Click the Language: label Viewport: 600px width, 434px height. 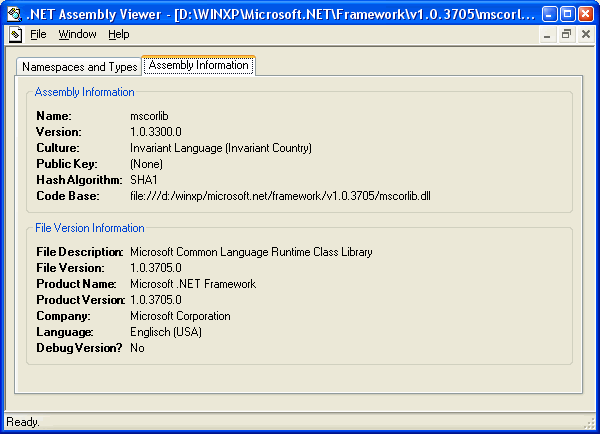point(65,332)
